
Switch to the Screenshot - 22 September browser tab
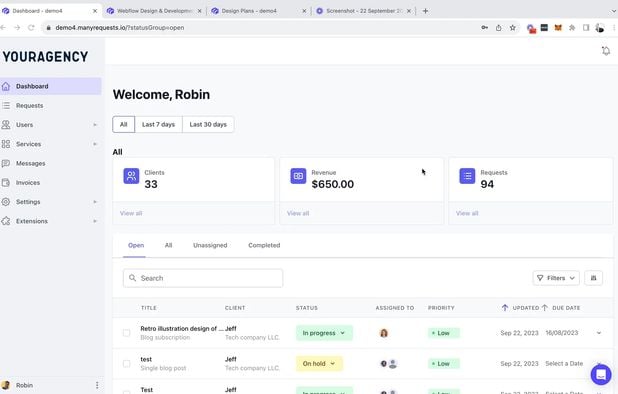pos(363,11)
